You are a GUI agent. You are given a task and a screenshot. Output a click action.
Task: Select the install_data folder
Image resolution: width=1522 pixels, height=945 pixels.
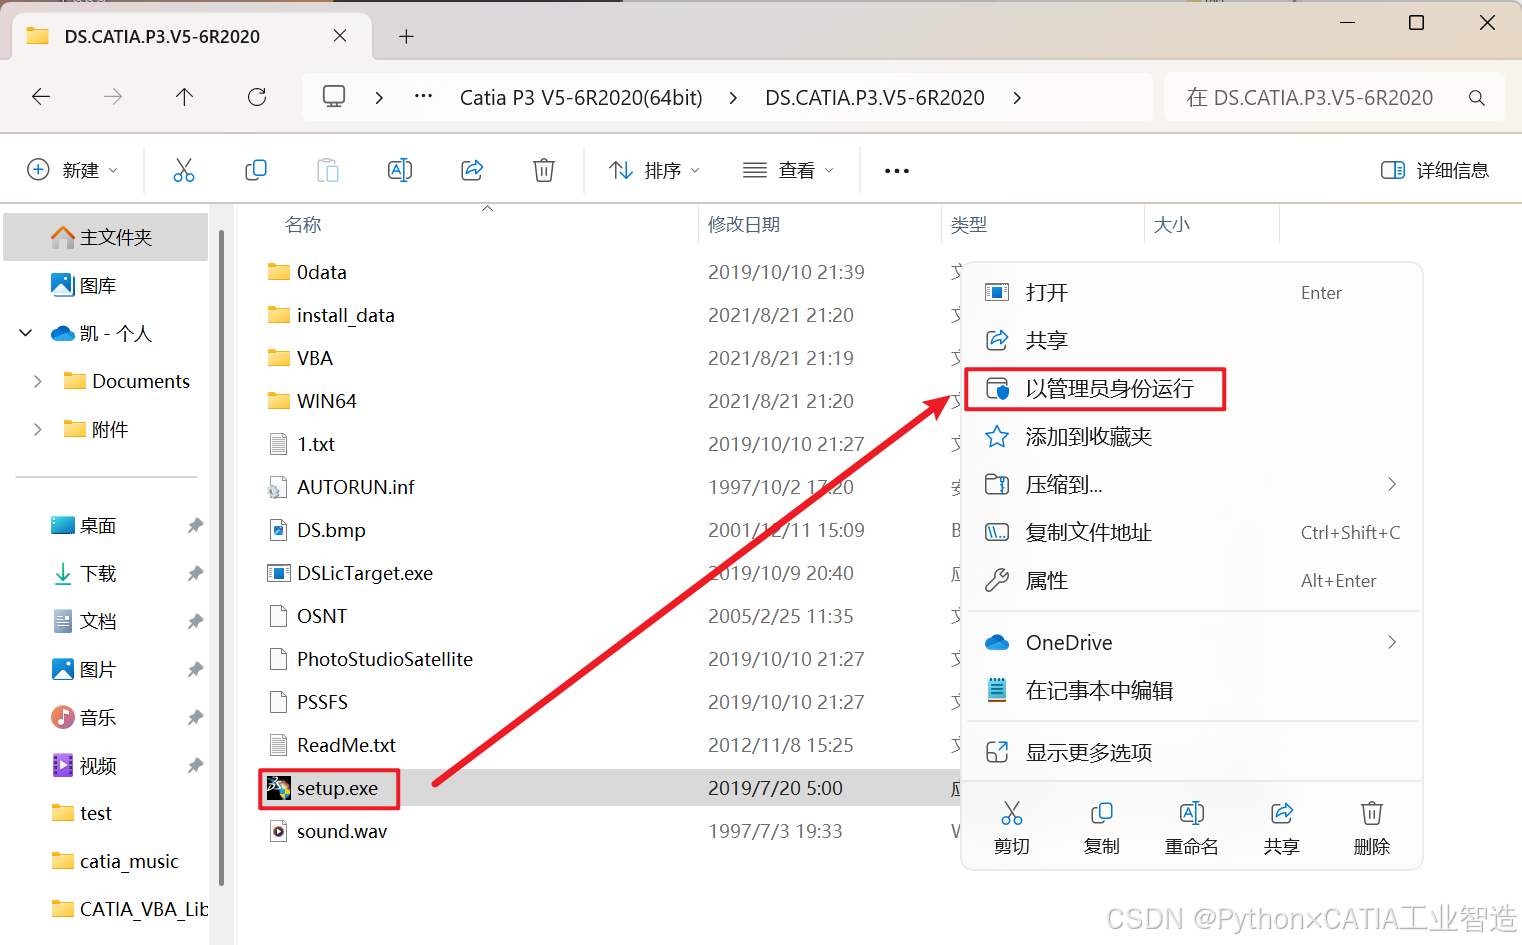click(x=345, y=315)
